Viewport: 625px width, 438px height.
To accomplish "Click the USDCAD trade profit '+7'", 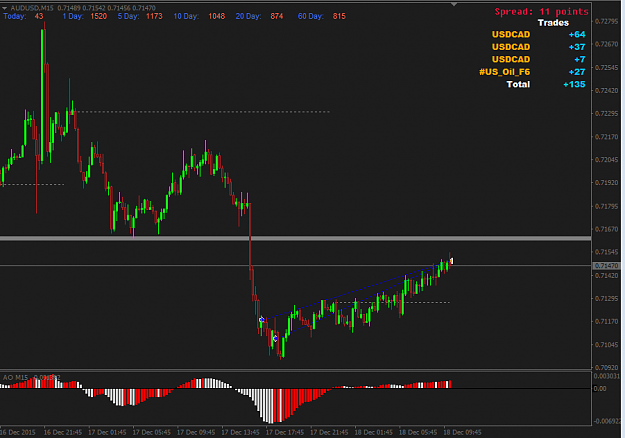I will [580, 59].
